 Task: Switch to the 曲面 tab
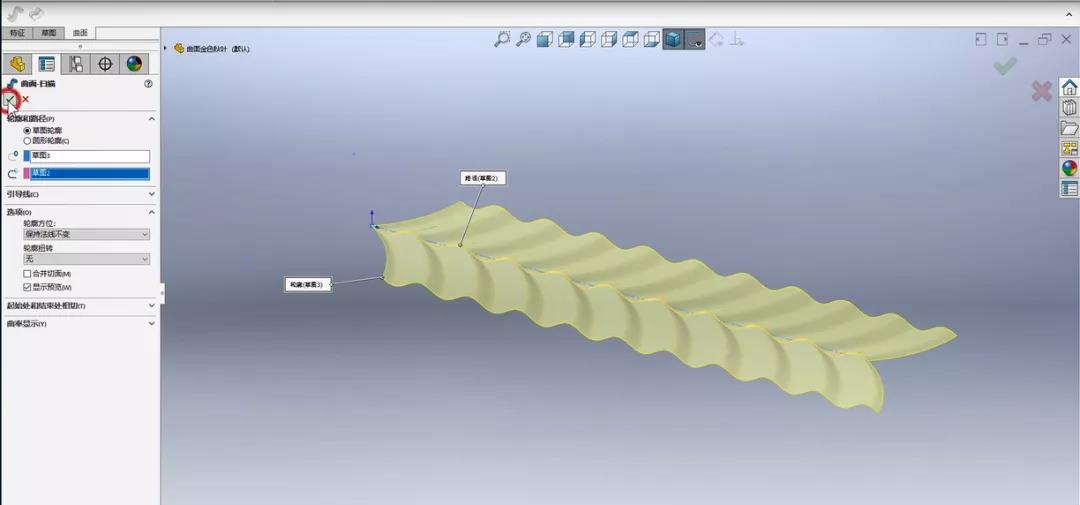(80, 32)
